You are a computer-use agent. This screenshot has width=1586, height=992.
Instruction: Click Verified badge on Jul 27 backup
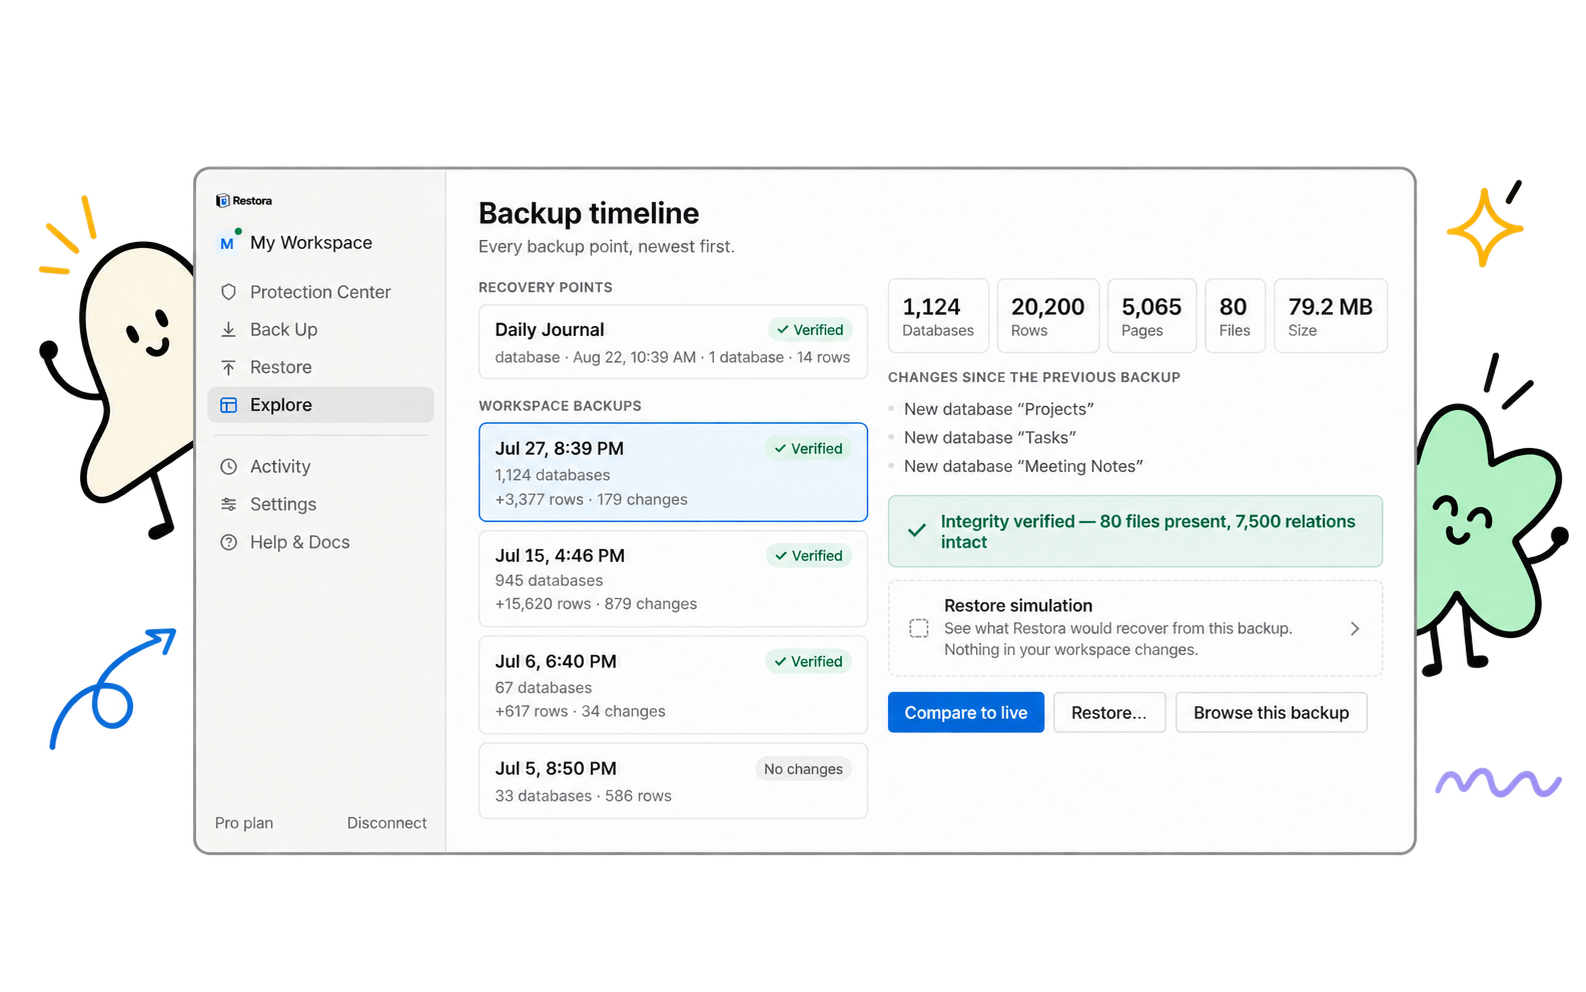click(809, 449)
